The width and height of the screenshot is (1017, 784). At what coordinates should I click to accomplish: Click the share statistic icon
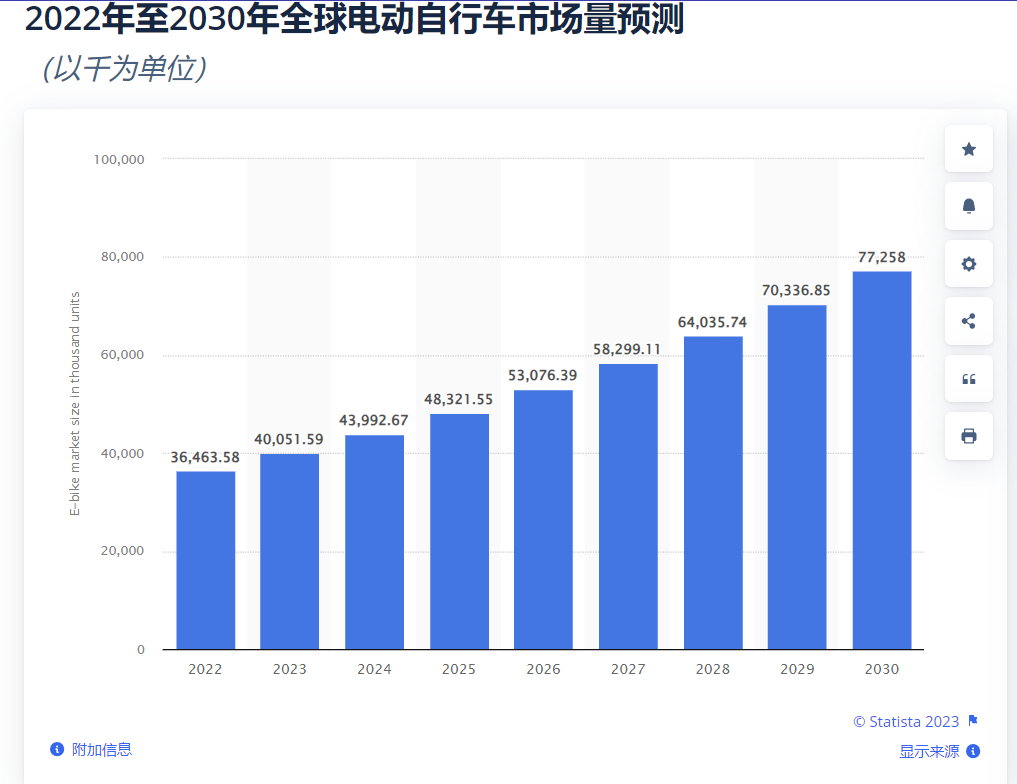pyautogui.click(x=968, y=321)
